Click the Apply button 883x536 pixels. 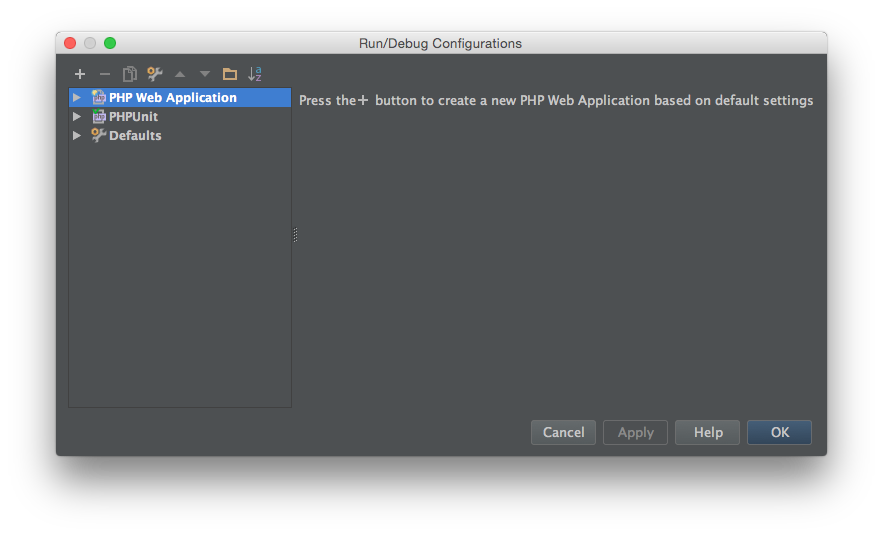coord(635,432)
